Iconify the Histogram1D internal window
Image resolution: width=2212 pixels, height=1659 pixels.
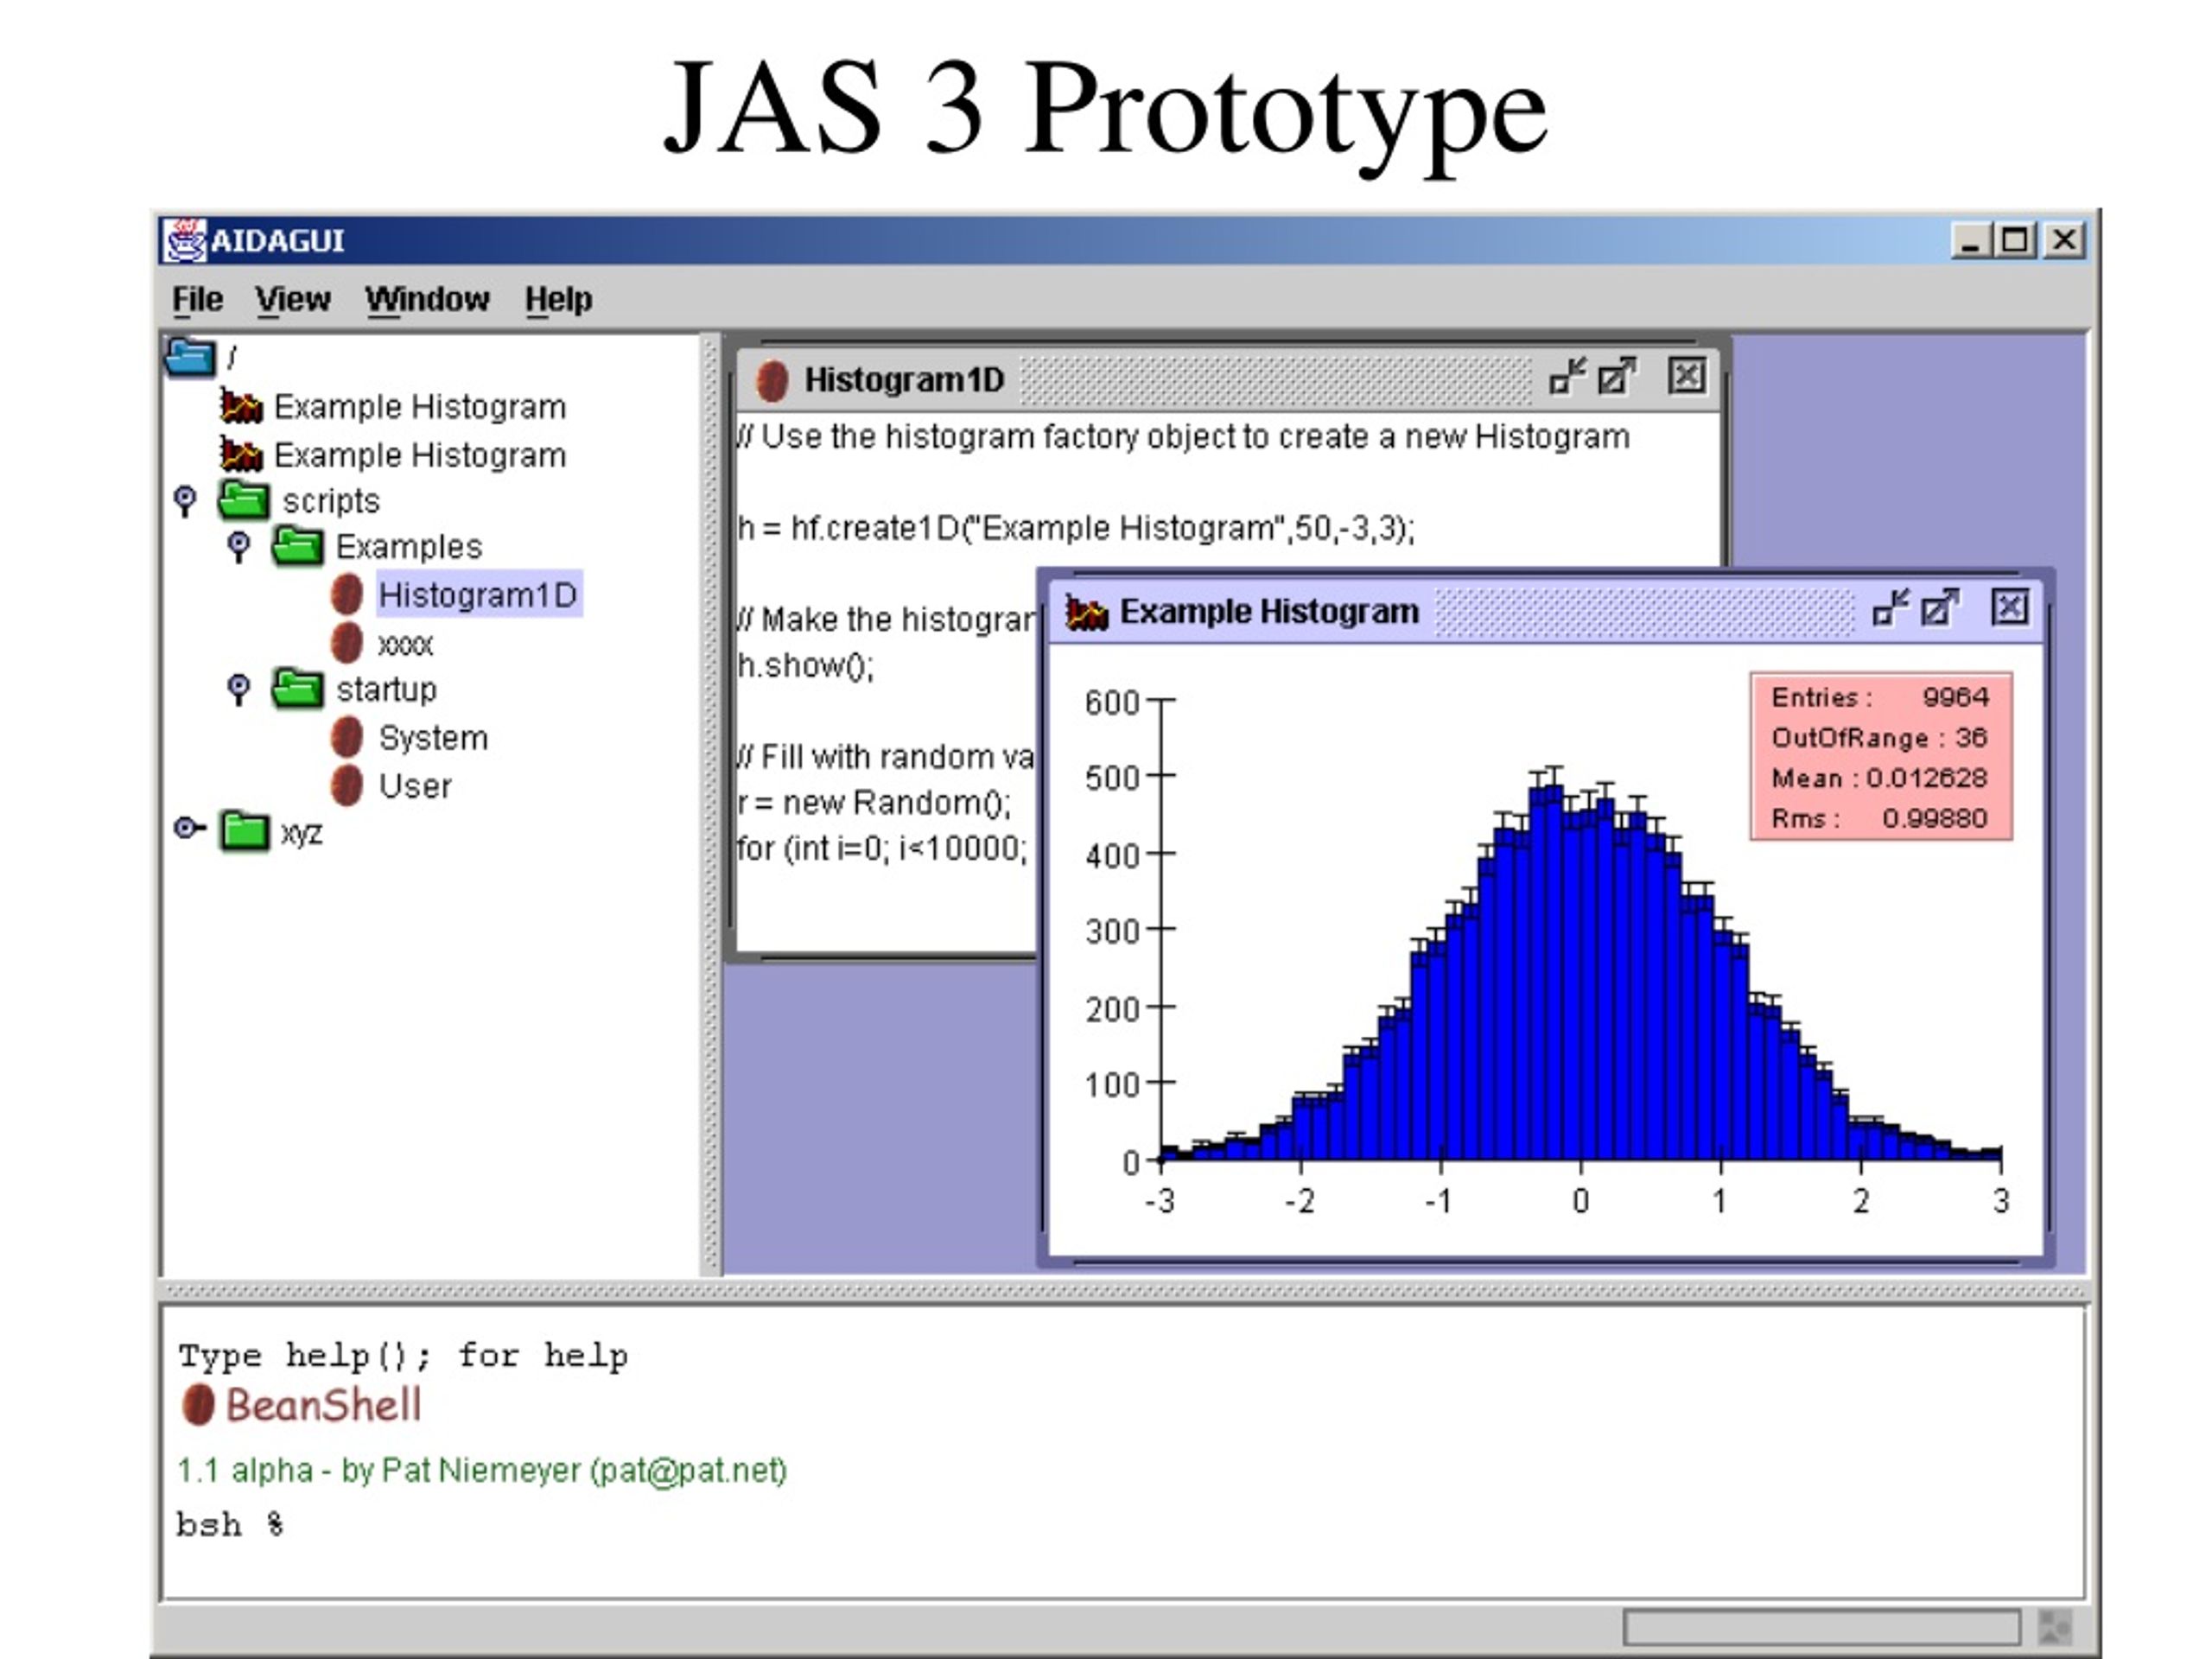tap(1567, 377)
